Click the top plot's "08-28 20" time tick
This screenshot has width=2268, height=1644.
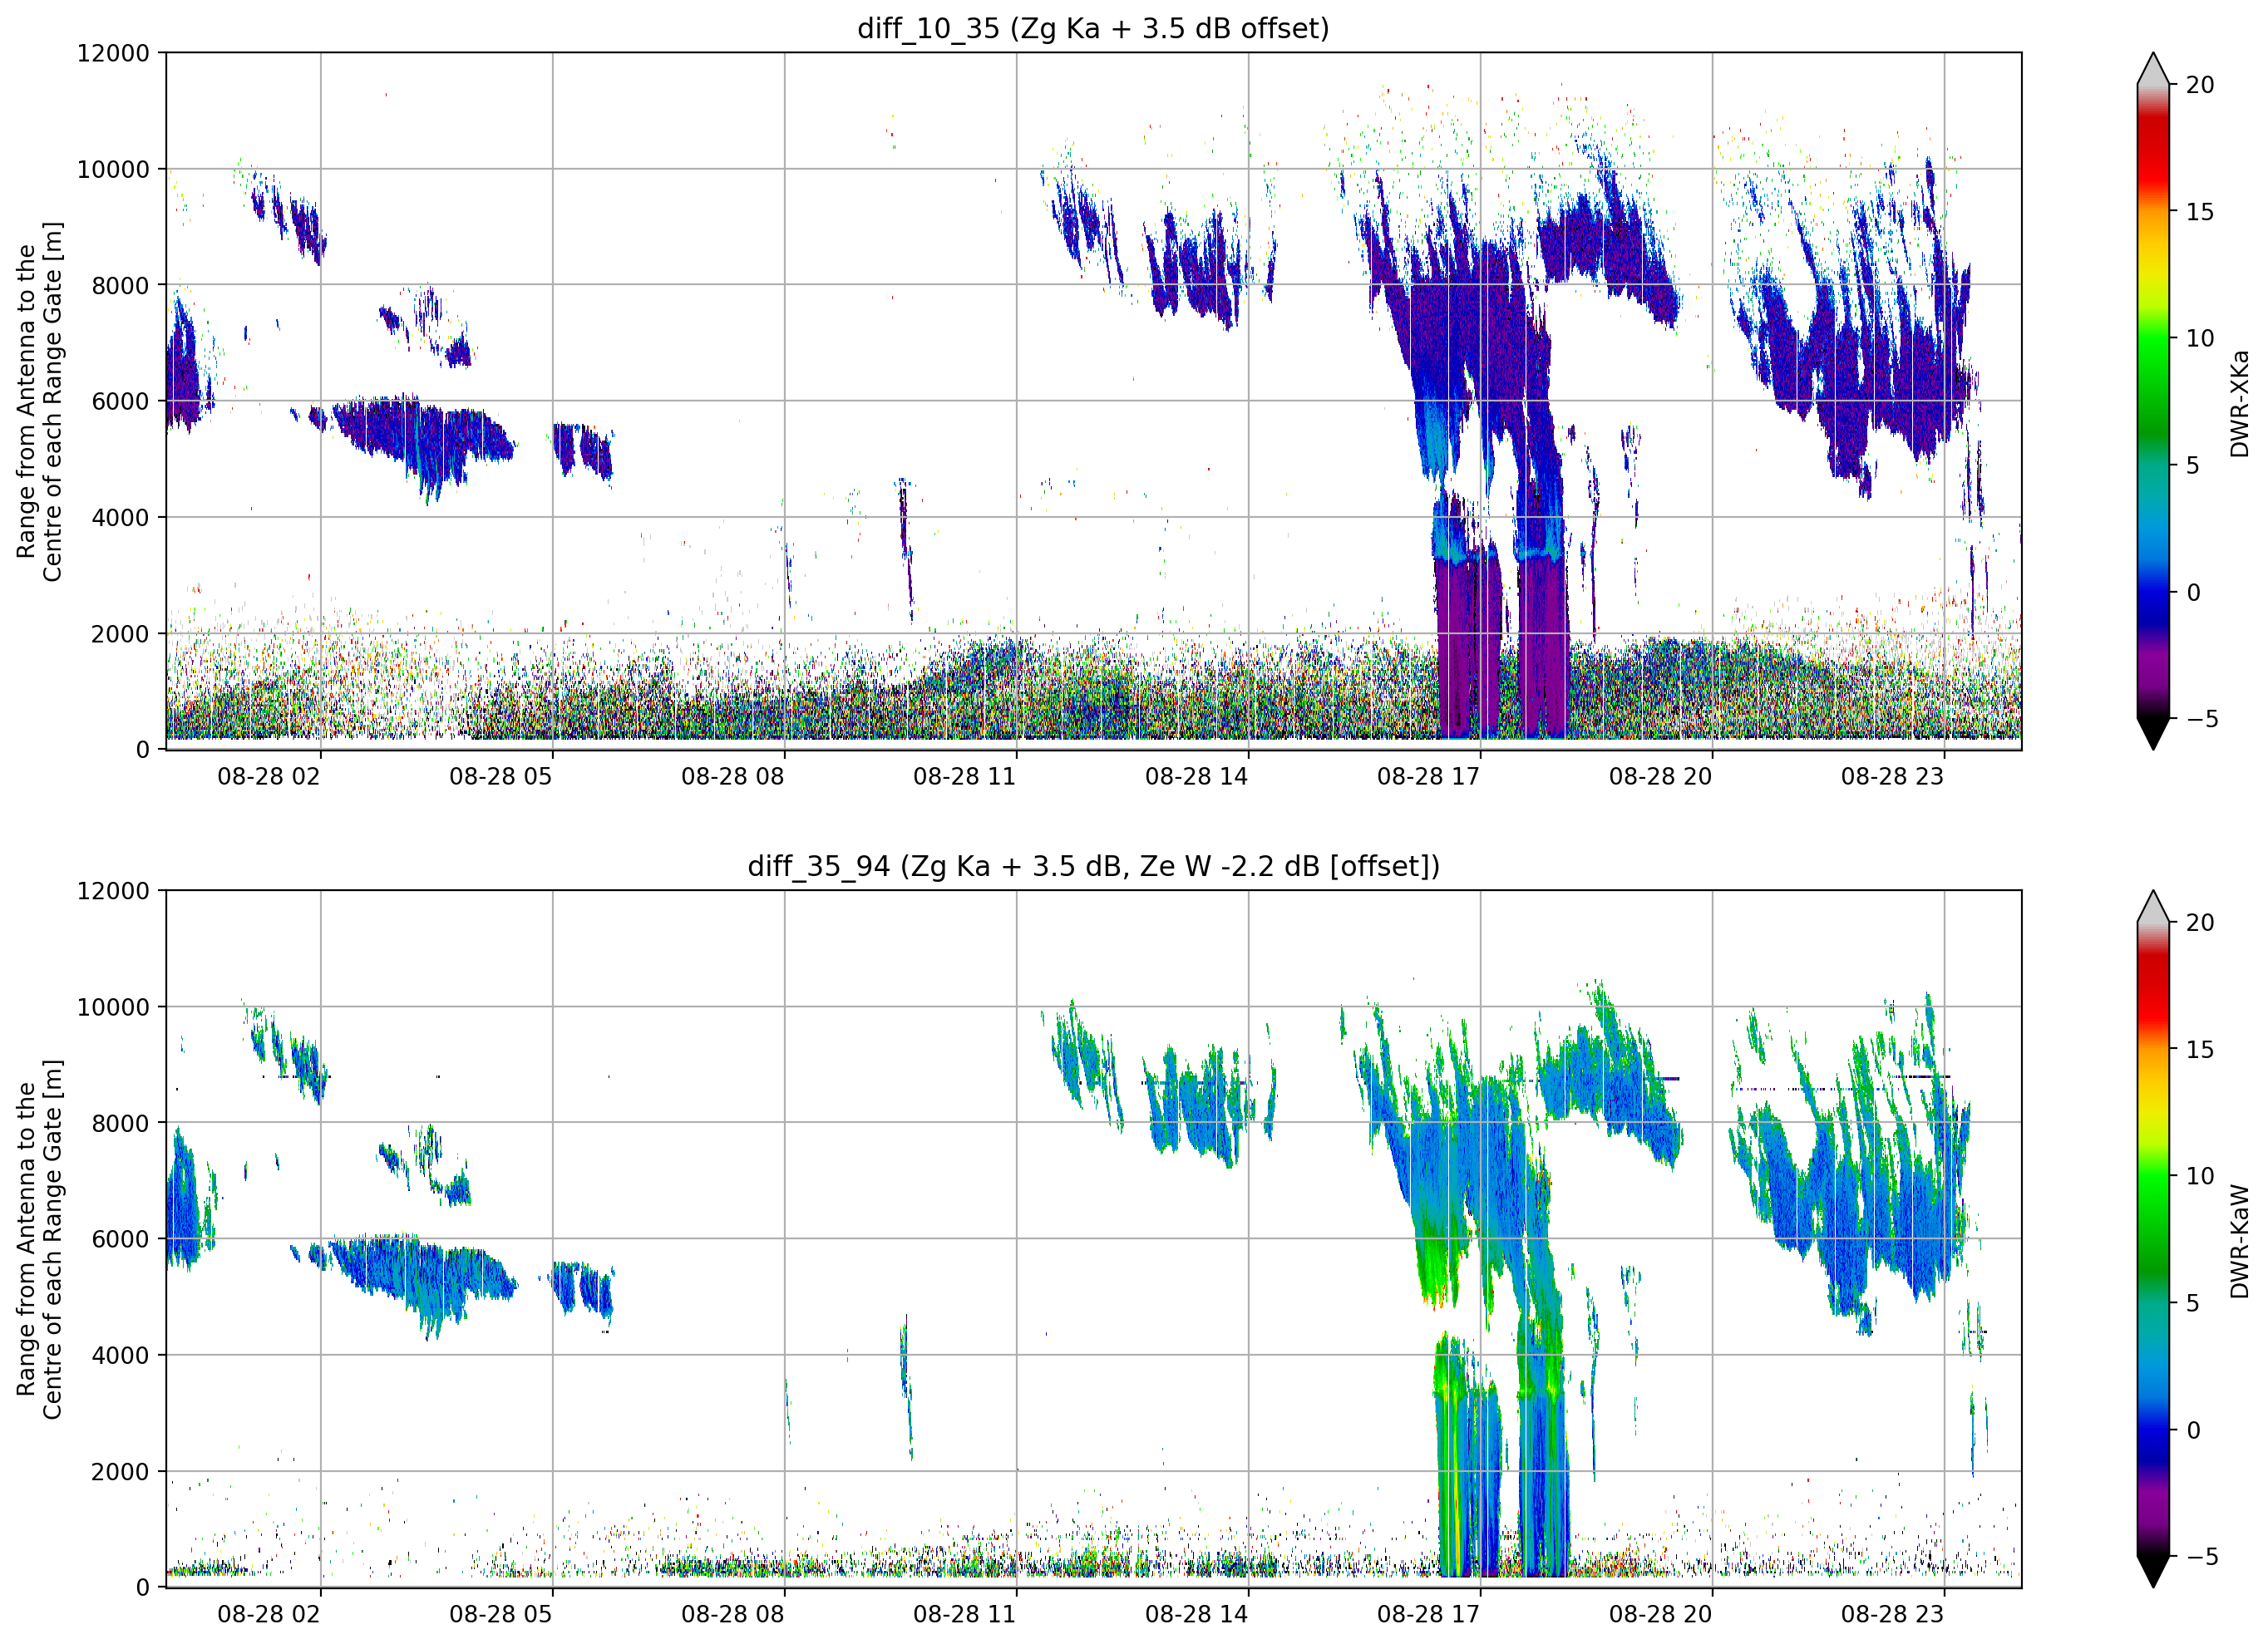coord(1660,776)
